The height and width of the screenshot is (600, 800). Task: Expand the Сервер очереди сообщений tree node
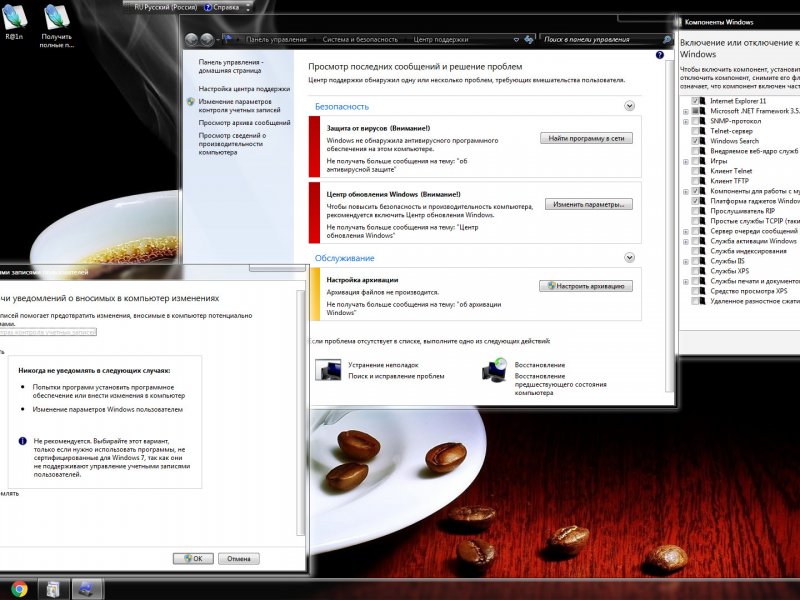pyautogui.click(x=686, y=232)
